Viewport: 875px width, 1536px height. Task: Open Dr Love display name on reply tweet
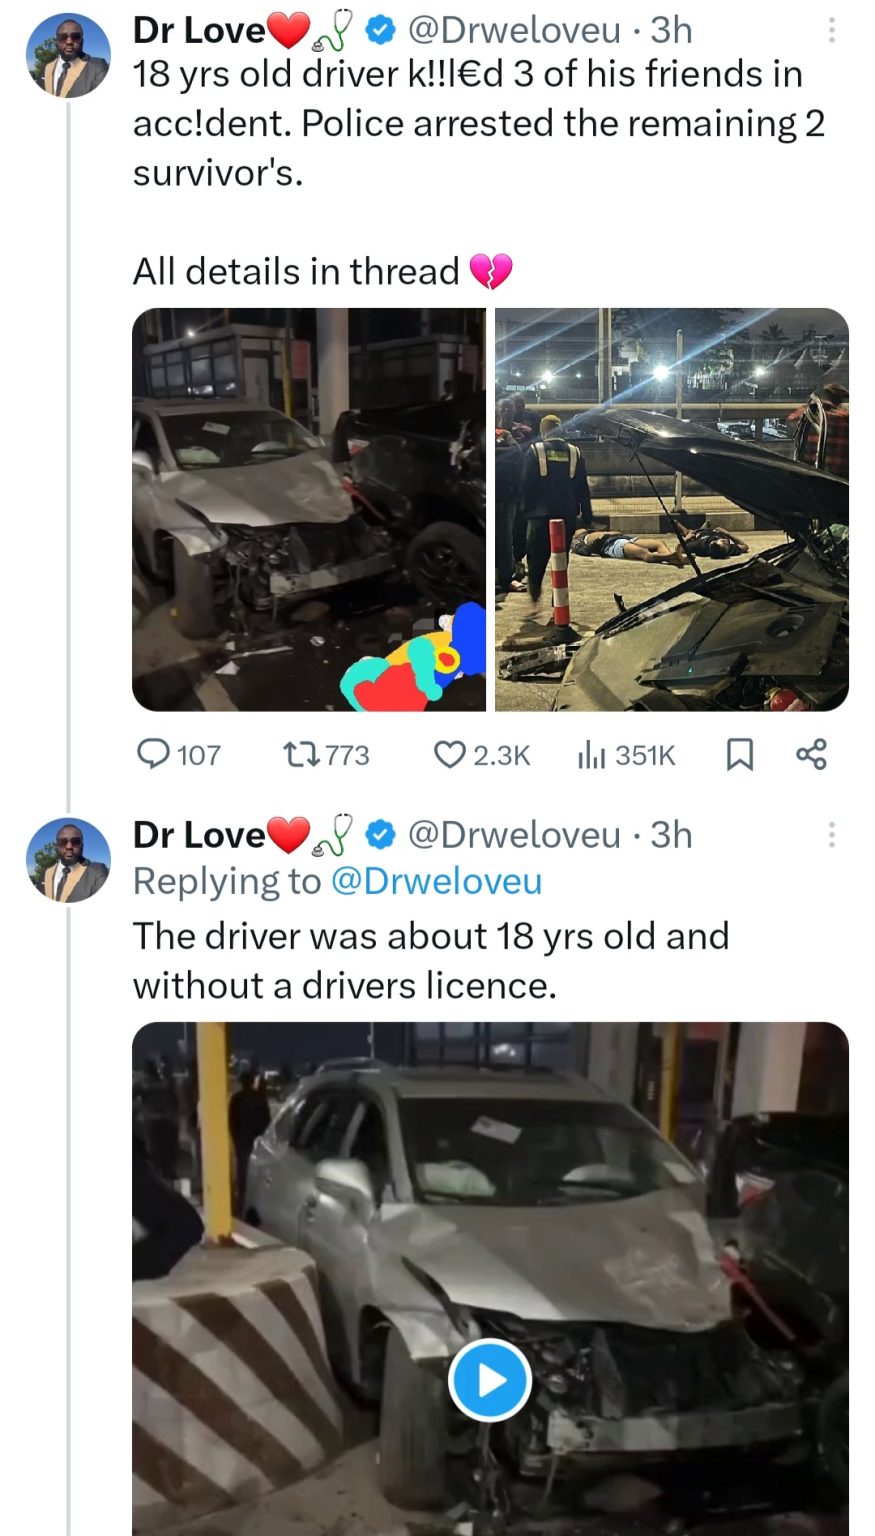(198, 834)
